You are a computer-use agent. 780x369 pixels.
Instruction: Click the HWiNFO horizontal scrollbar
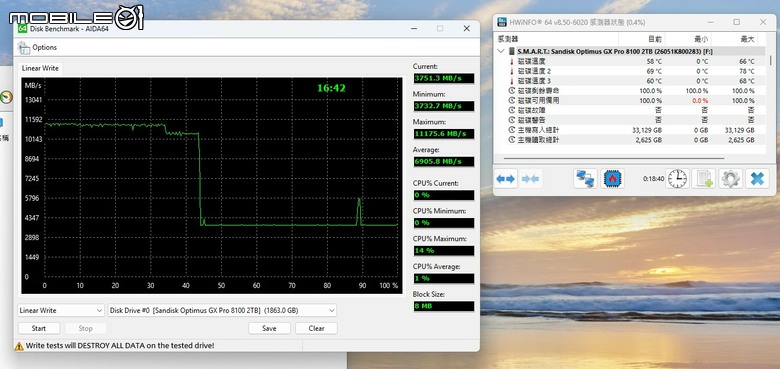click(614, 159)
